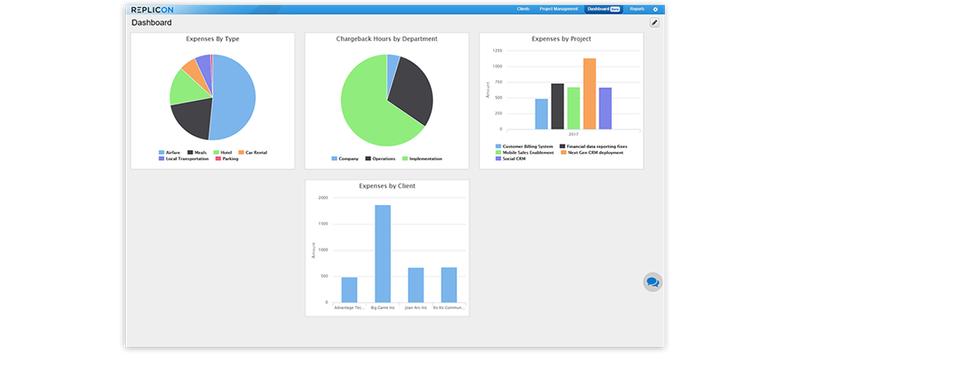Click the Big Game Inc bar
Screen dimensions: 960x385
(383, 253)
